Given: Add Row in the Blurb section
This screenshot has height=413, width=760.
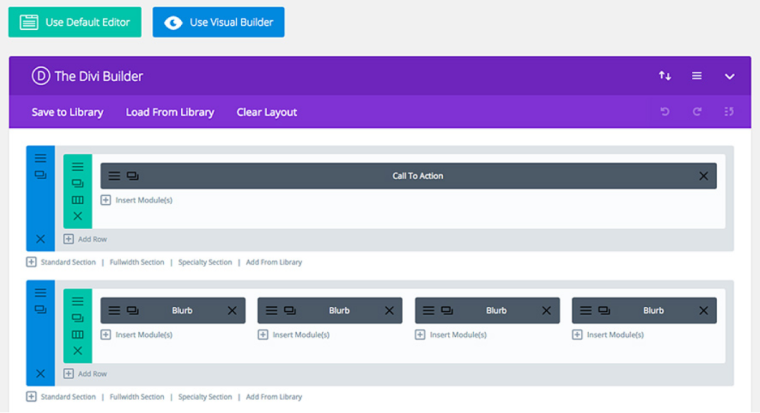Looking at the screenshot, I should [x=85, y=374].
